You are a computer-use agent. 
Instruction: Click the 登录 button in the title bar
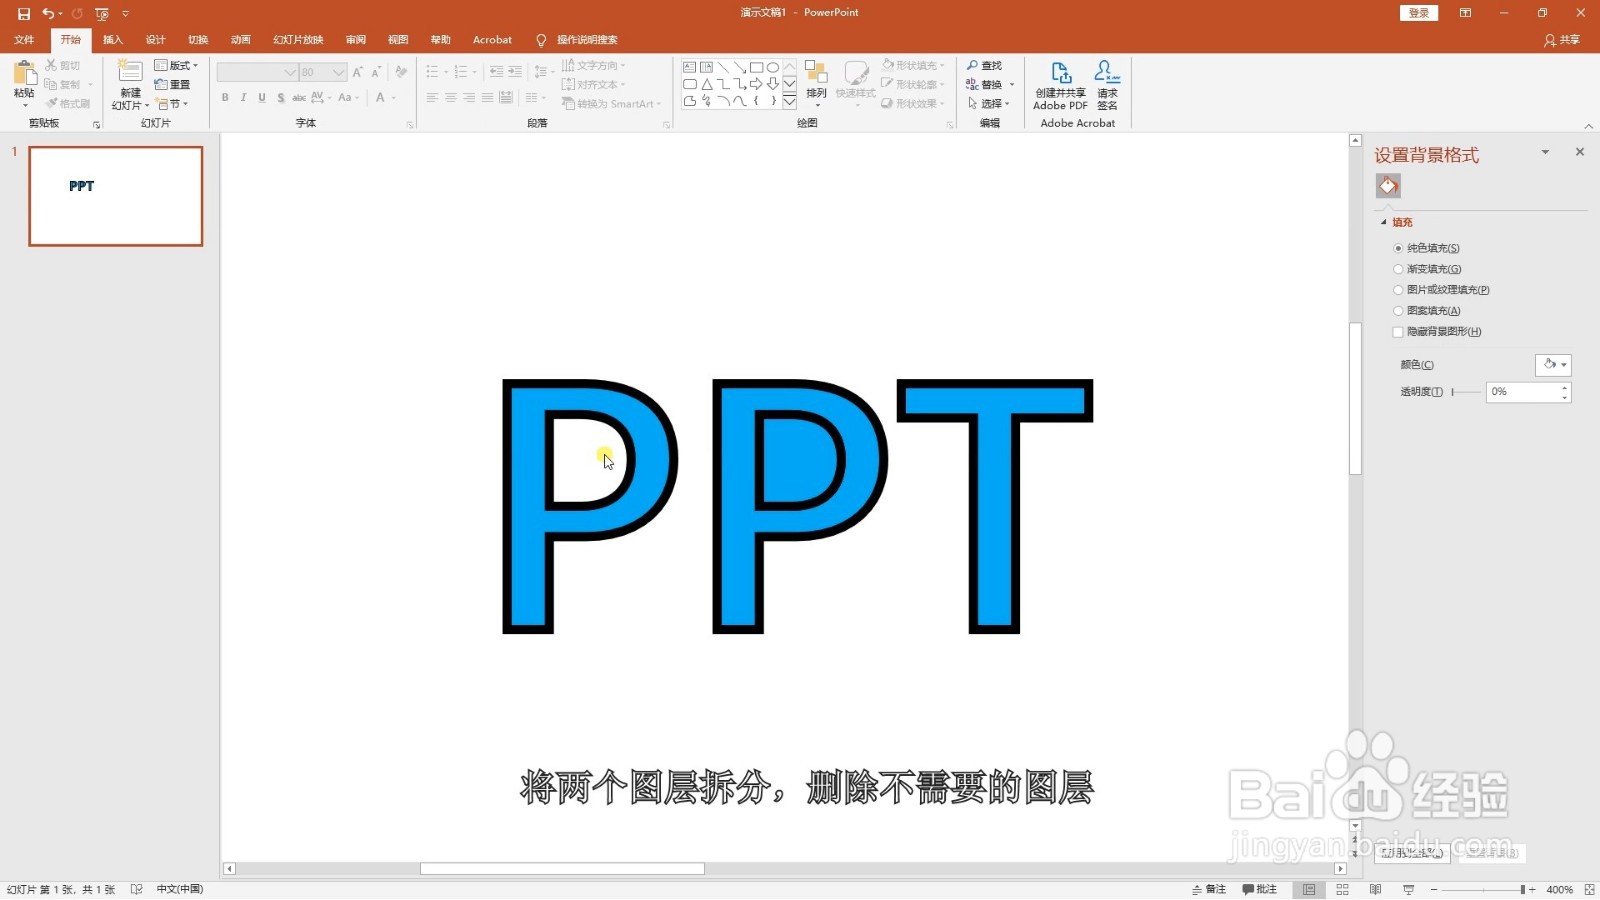[1418, 12]
